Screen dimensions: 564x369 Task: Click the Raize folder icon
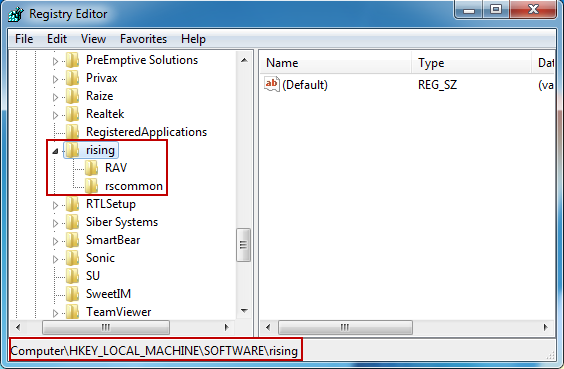(x=72, y=96)
